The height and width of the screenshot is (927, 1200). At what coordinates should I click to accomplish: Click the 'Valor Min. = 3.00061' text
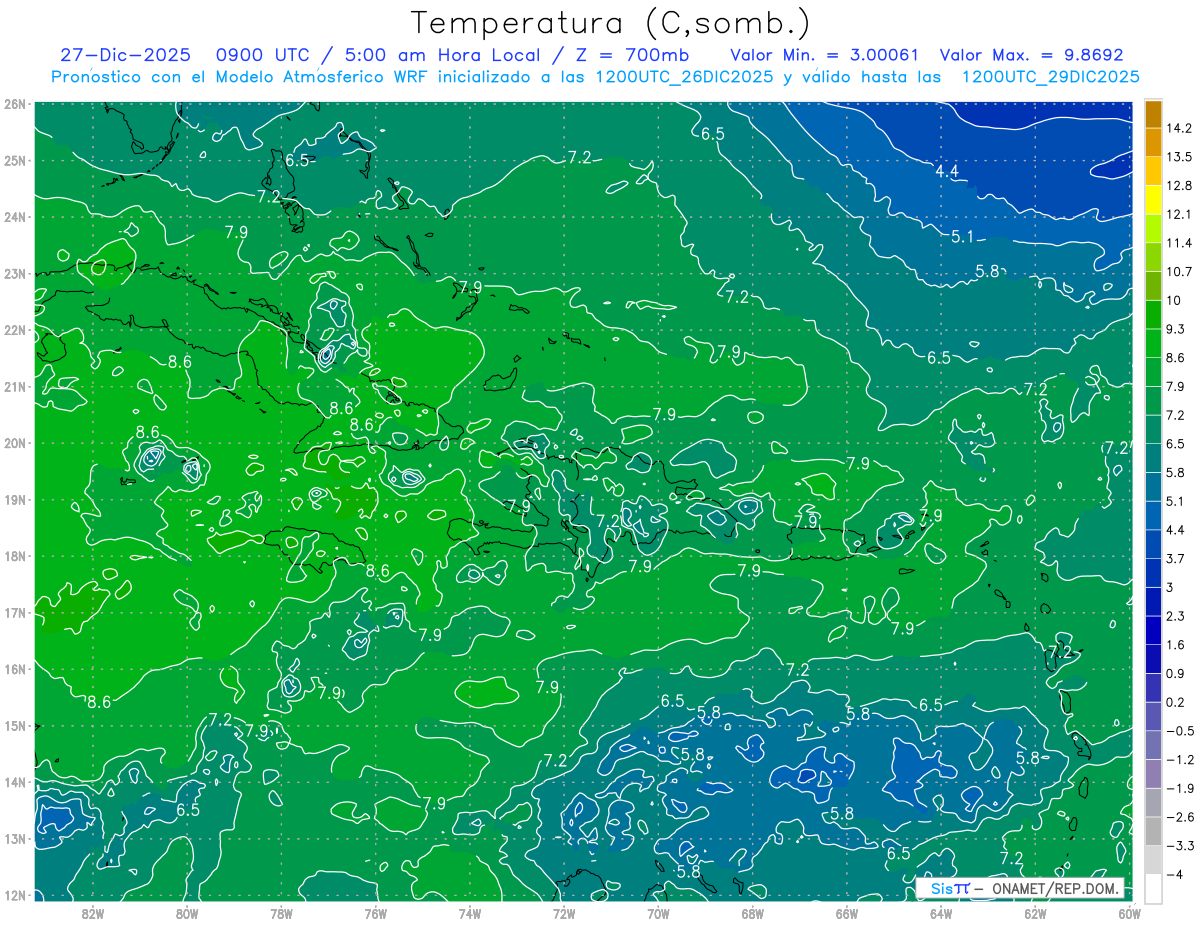tap(824, 55)
